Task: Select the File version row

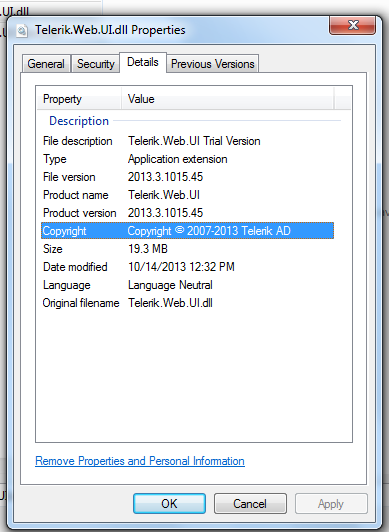Action: coord(187,177)
